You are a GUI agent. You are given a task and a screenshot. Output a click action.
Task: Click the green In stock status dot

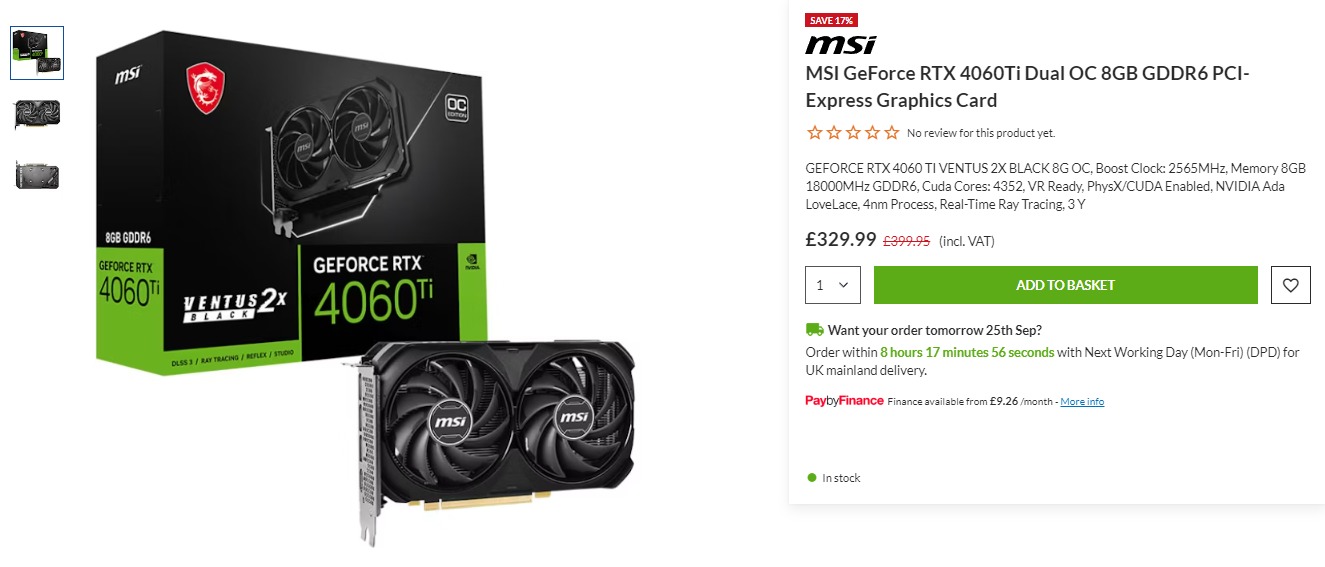812,478
